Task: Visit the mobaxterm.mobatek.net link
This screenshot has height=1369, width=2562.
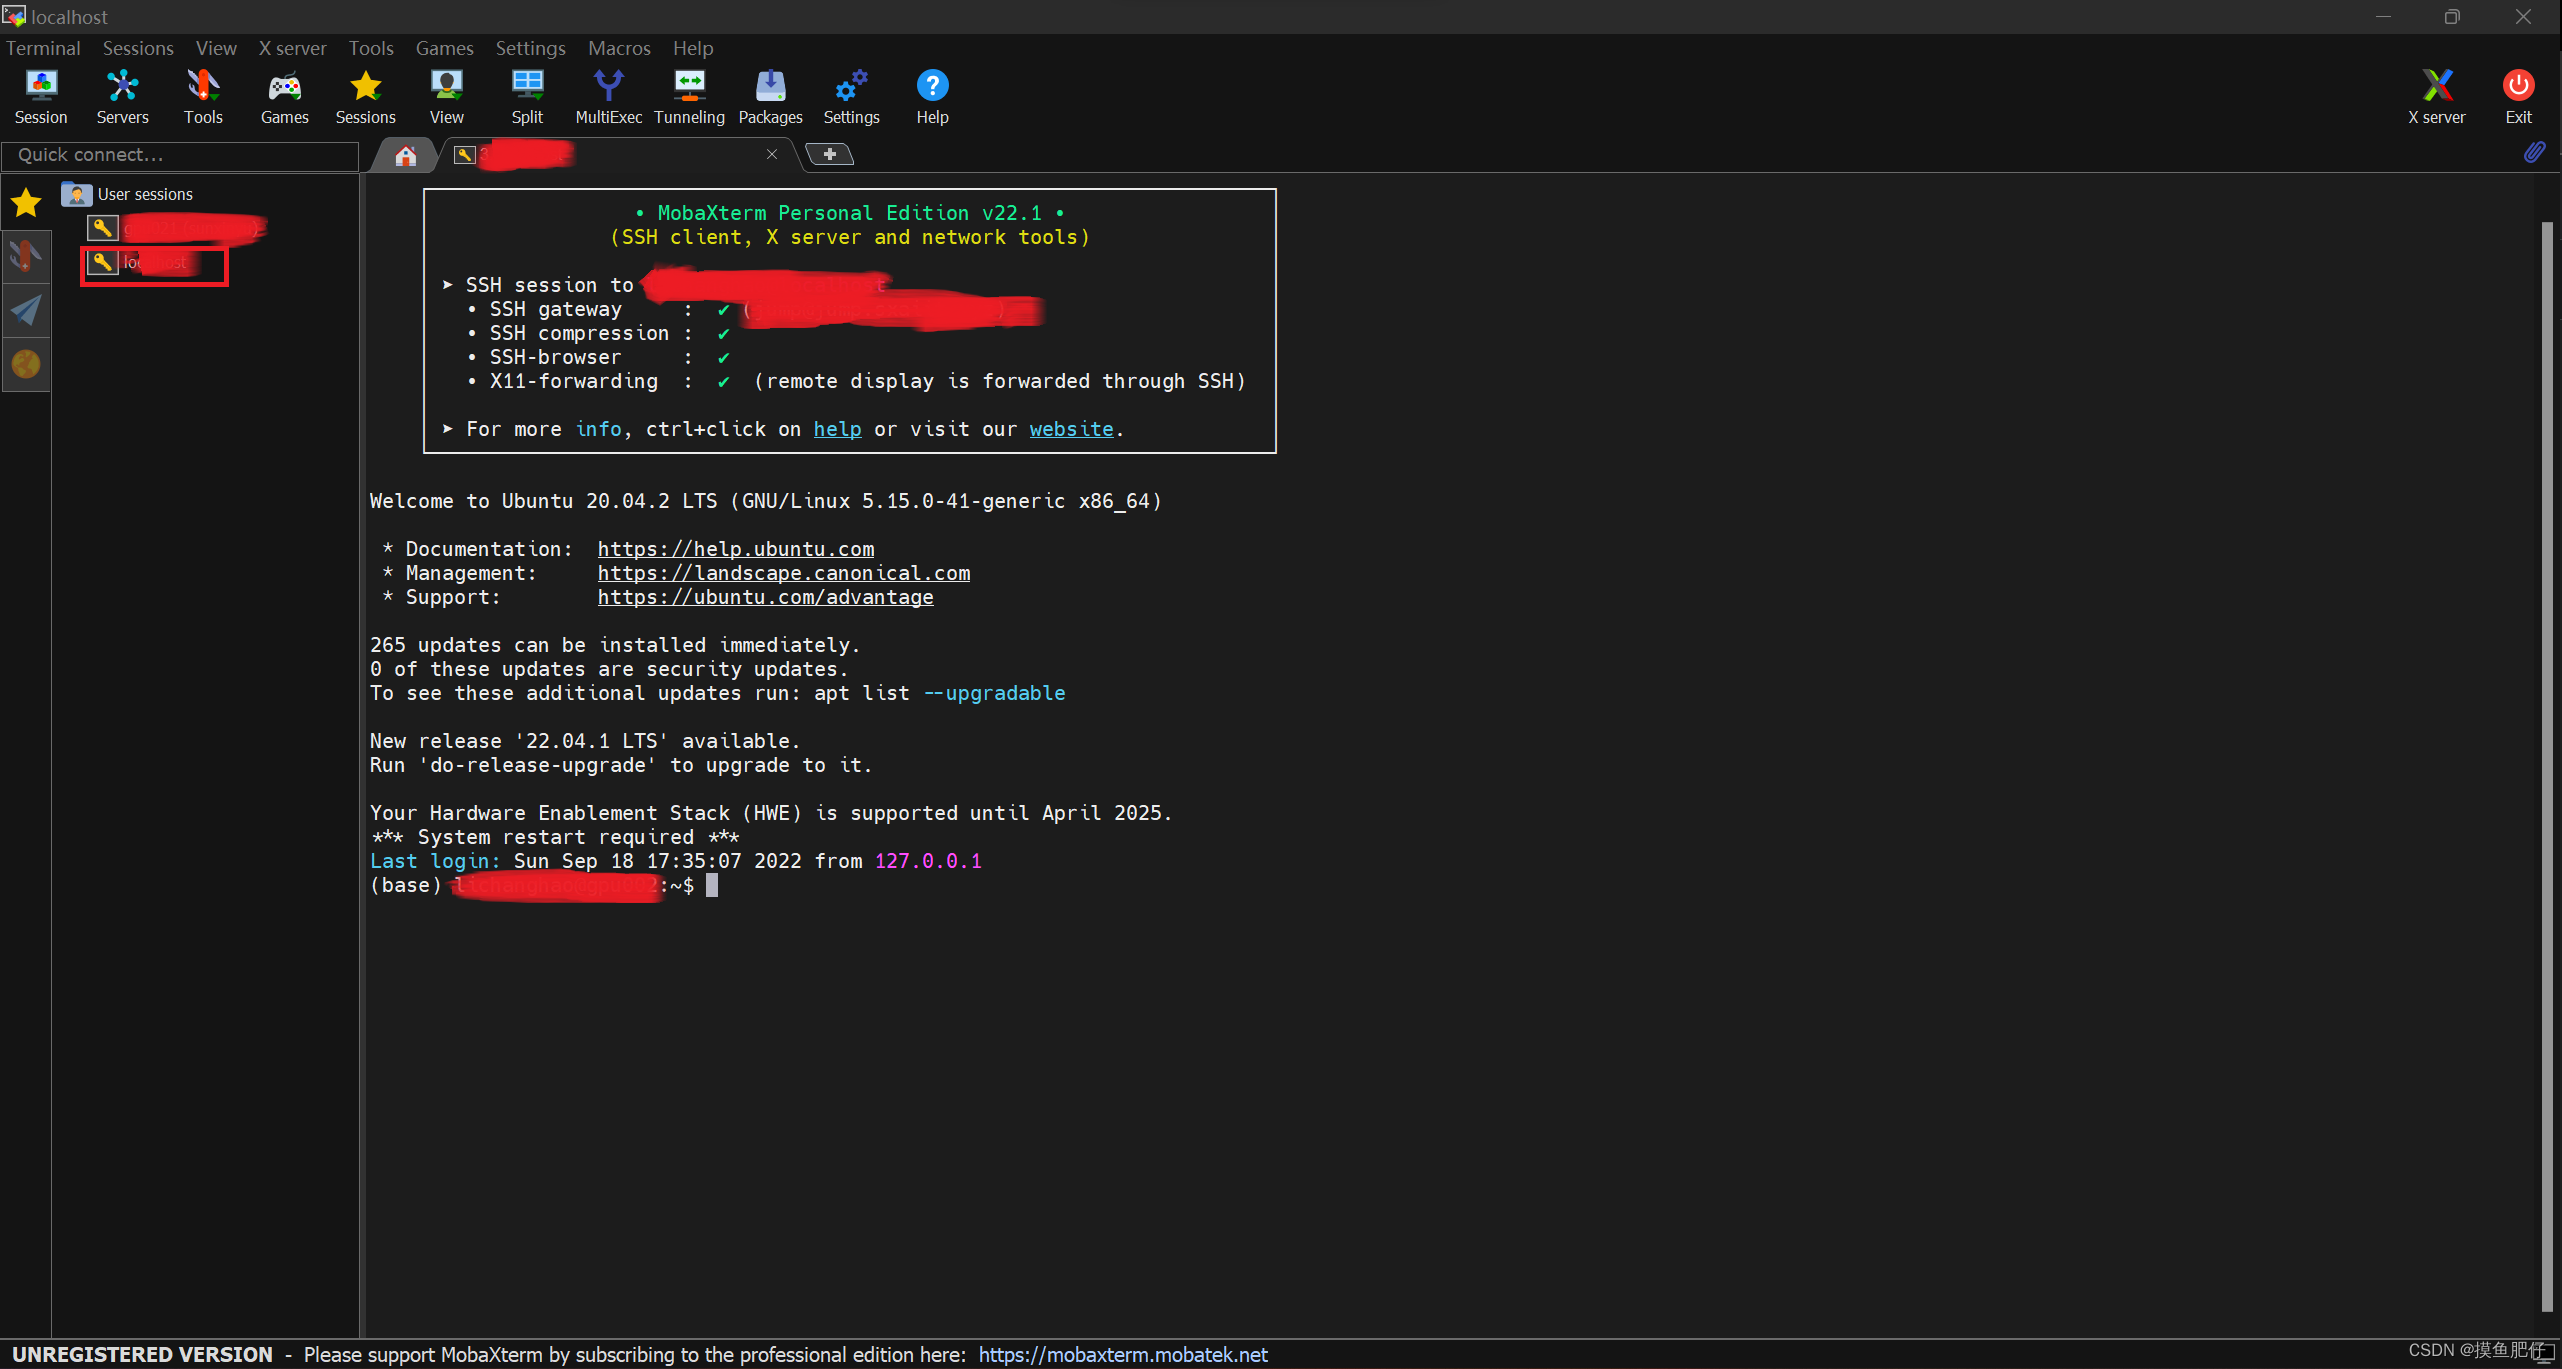Action: [1122, 1354]
